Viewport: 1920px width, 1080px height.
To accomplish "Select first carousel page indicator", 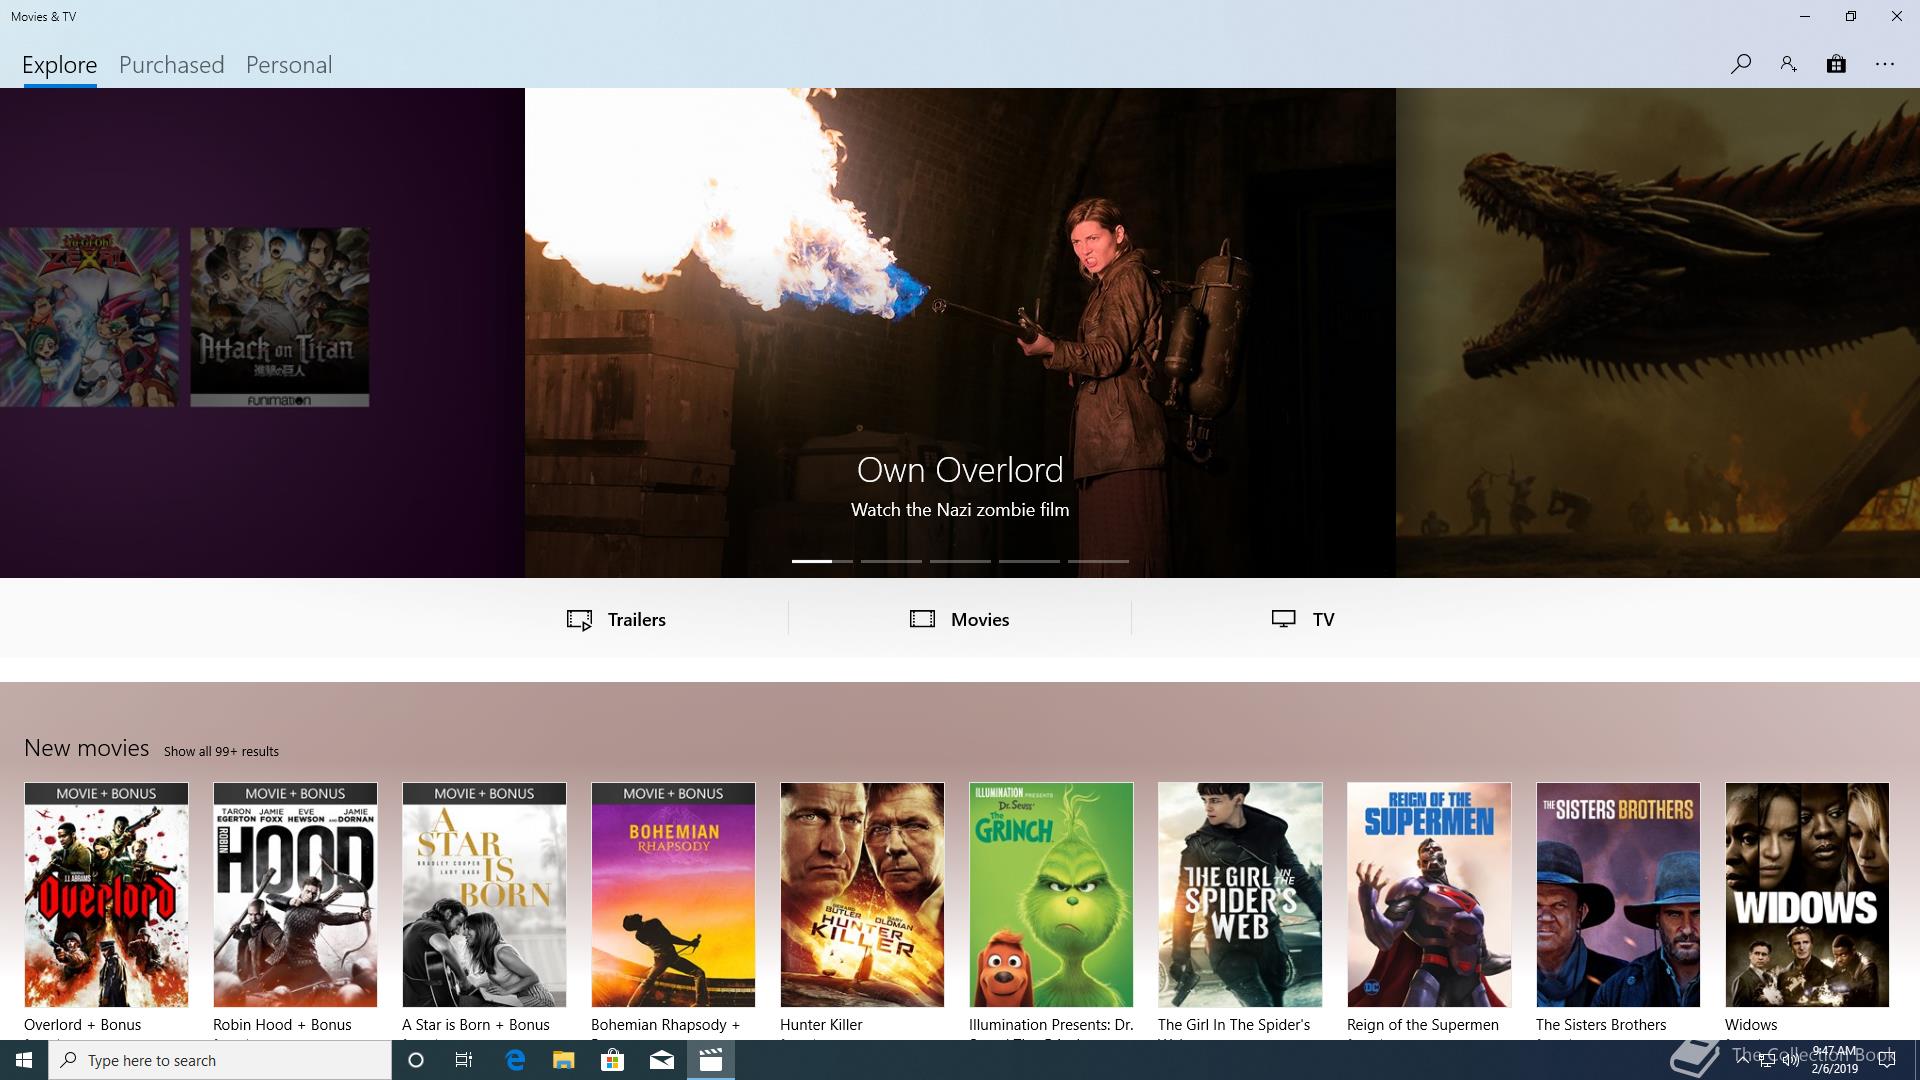I will 822,561.
